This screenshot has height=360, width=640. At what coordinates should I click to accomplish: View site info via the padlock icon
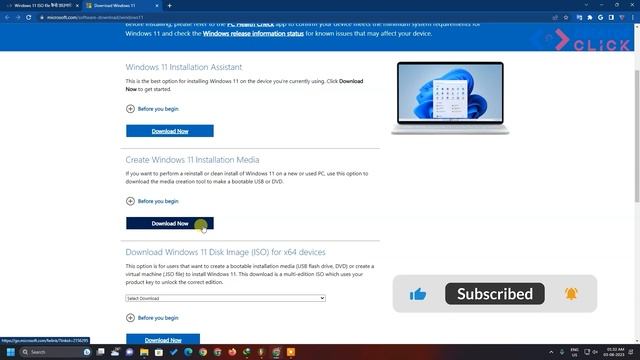pyautogui.click(x=42, y=18)
